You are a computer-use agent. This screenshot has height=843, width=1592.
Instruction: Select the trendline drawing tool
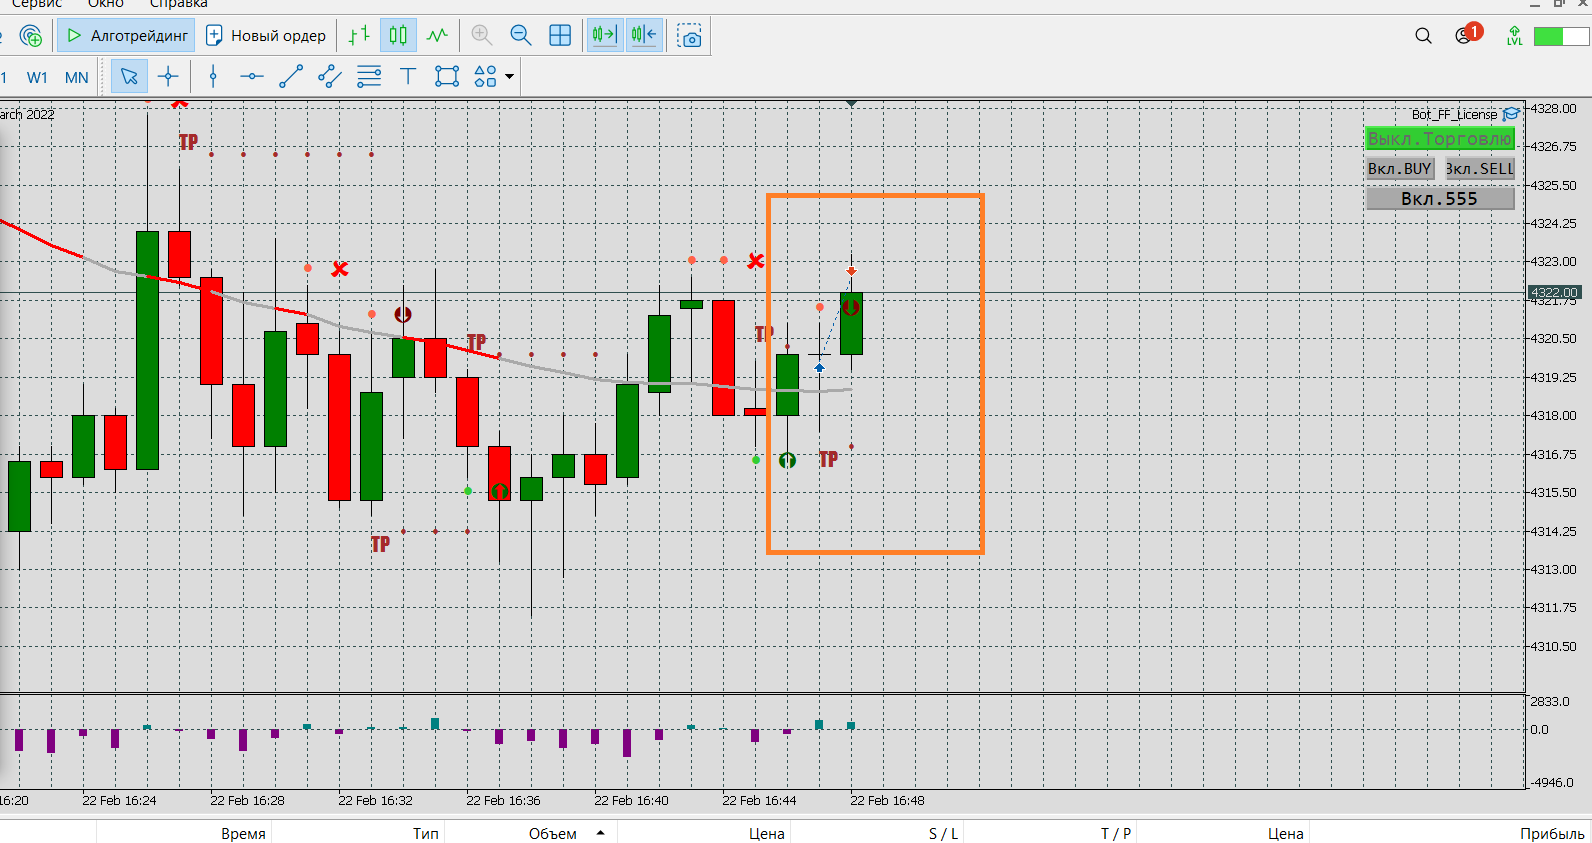click(x=291, y=77)
